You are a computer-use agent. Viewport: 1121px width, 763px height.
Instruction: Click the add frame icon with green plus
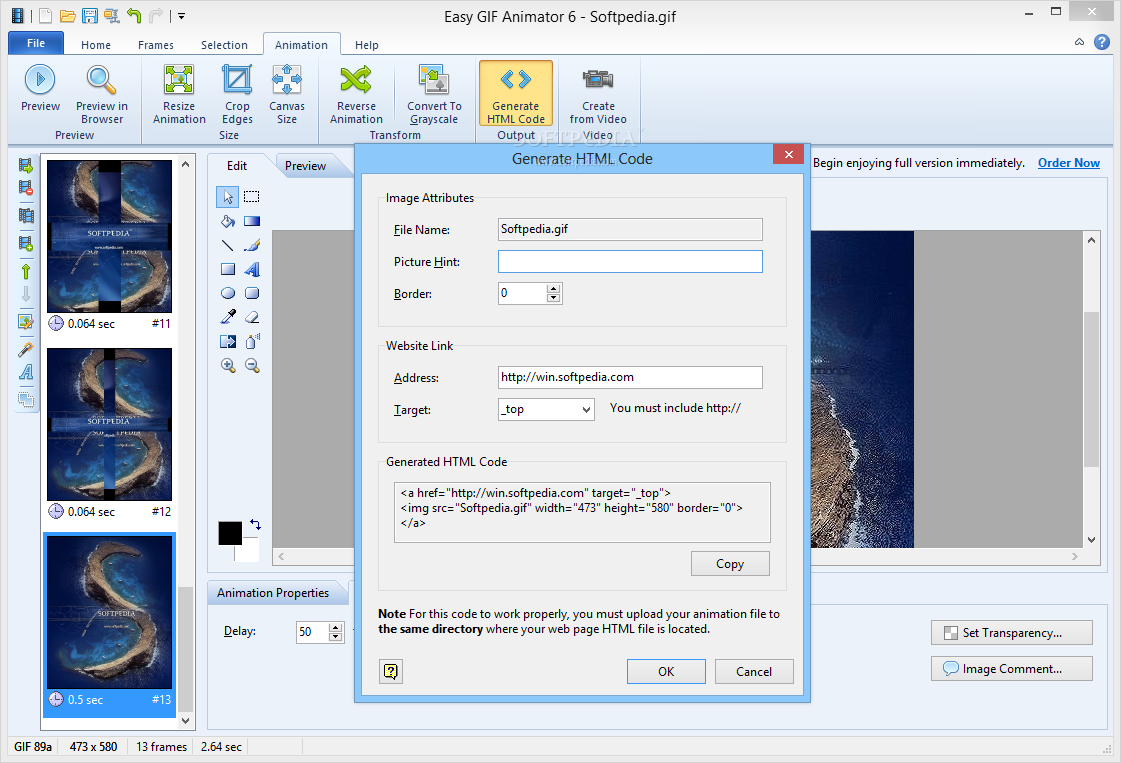coord(26,244)
